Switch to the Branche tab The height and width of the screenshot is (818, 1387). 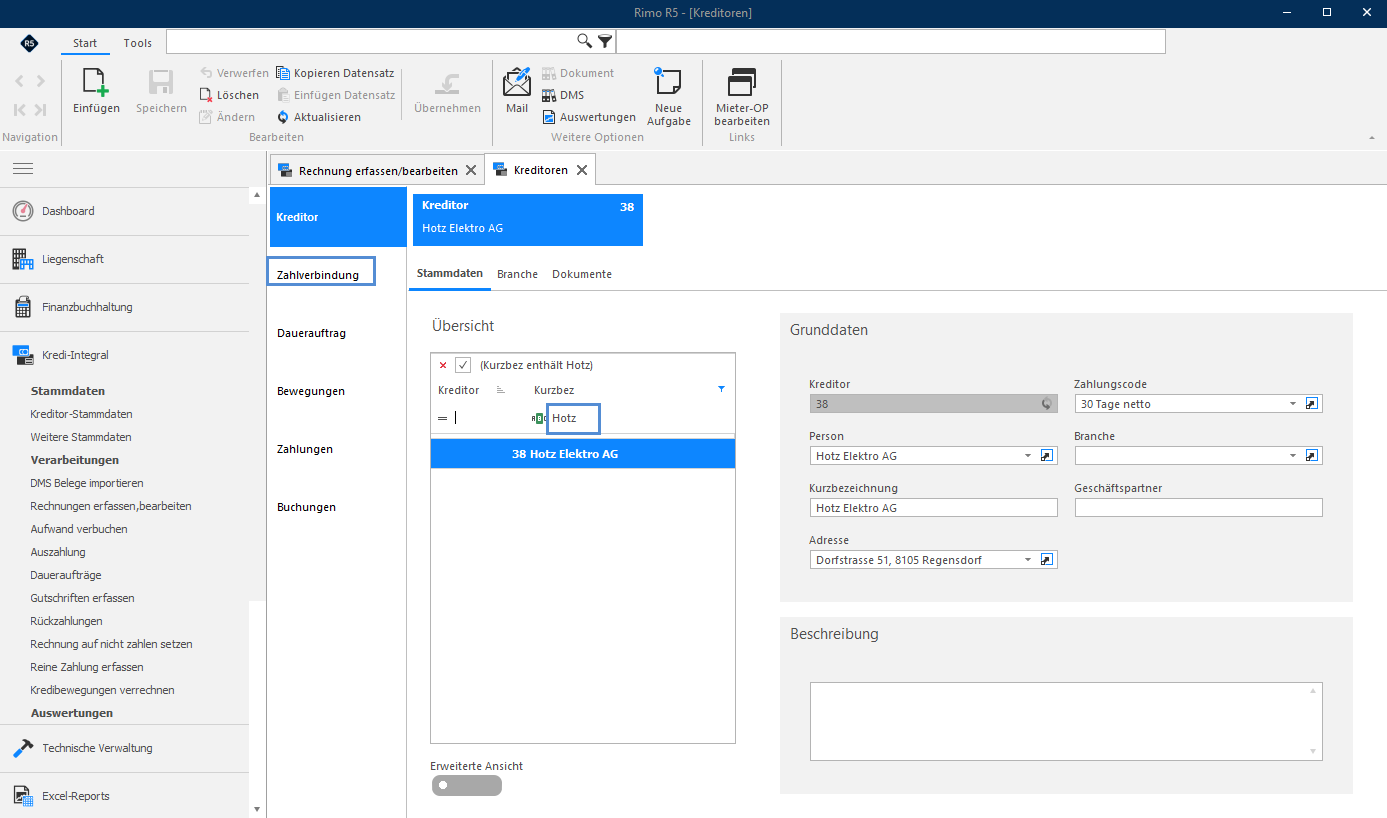click(x=517, y=274)
